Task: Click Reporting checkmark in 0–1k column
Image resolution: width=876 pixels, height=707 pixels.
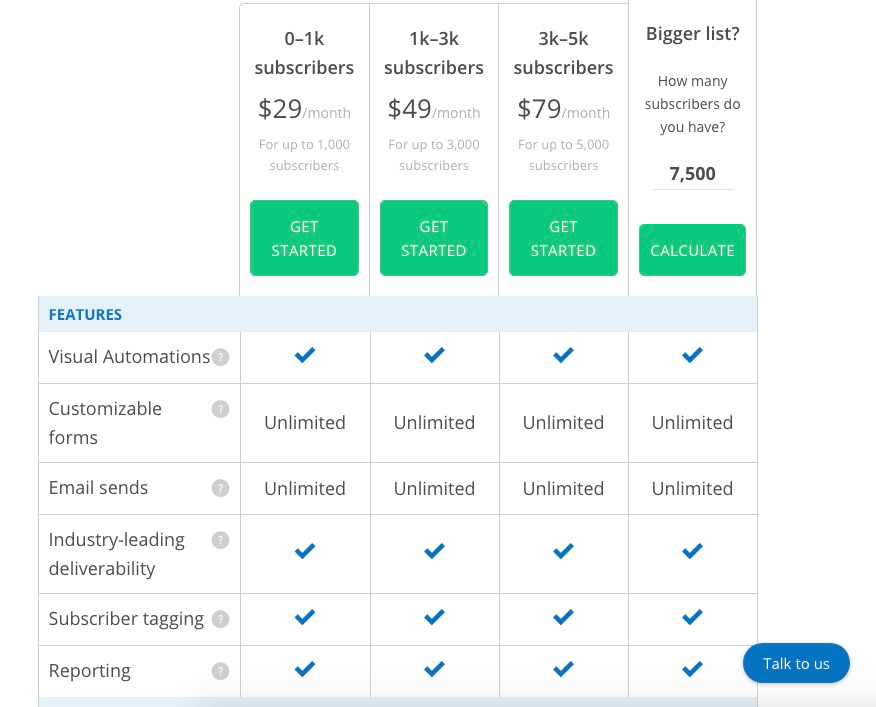Action: point(304,669)
